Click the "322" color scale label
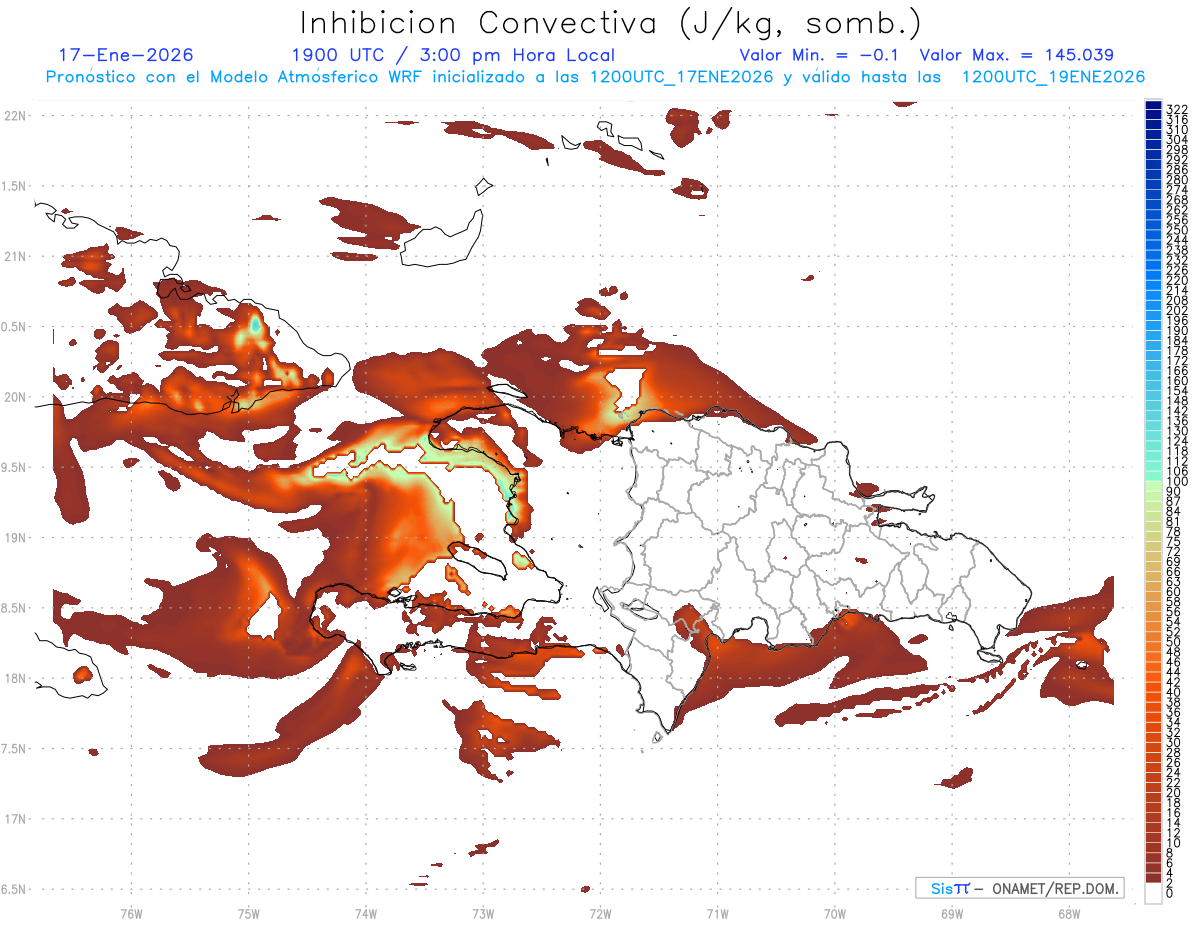 pos(1177,109)
